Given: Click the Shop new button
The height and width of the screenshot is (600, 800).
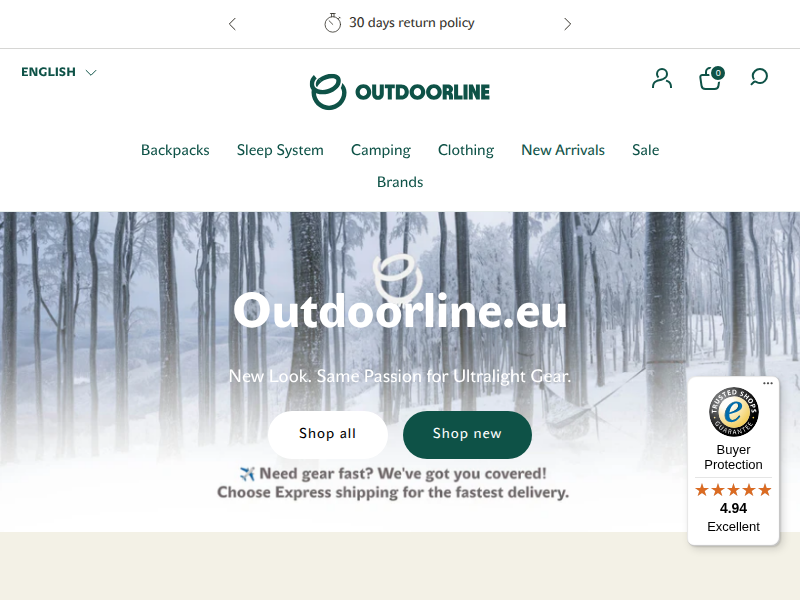Looking at the screenshot, I should click(x=467, y=434).
